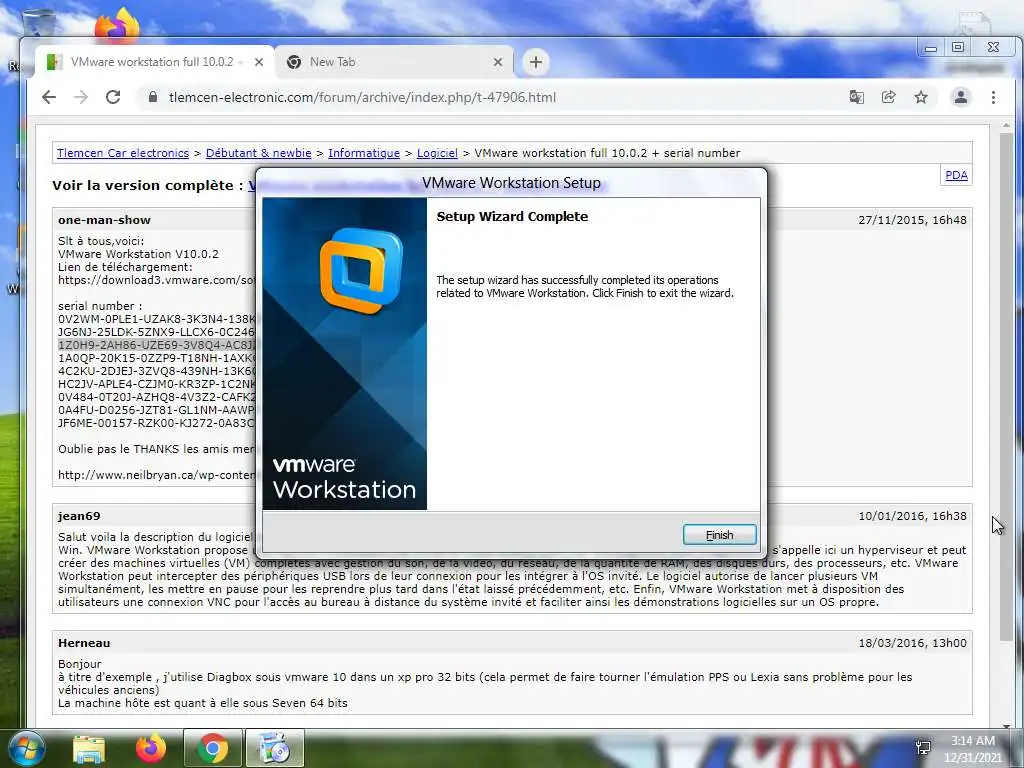Screen dimensions: 1024x768
Task: Click the scrollbar down arrow
Action: [1006, 725]
